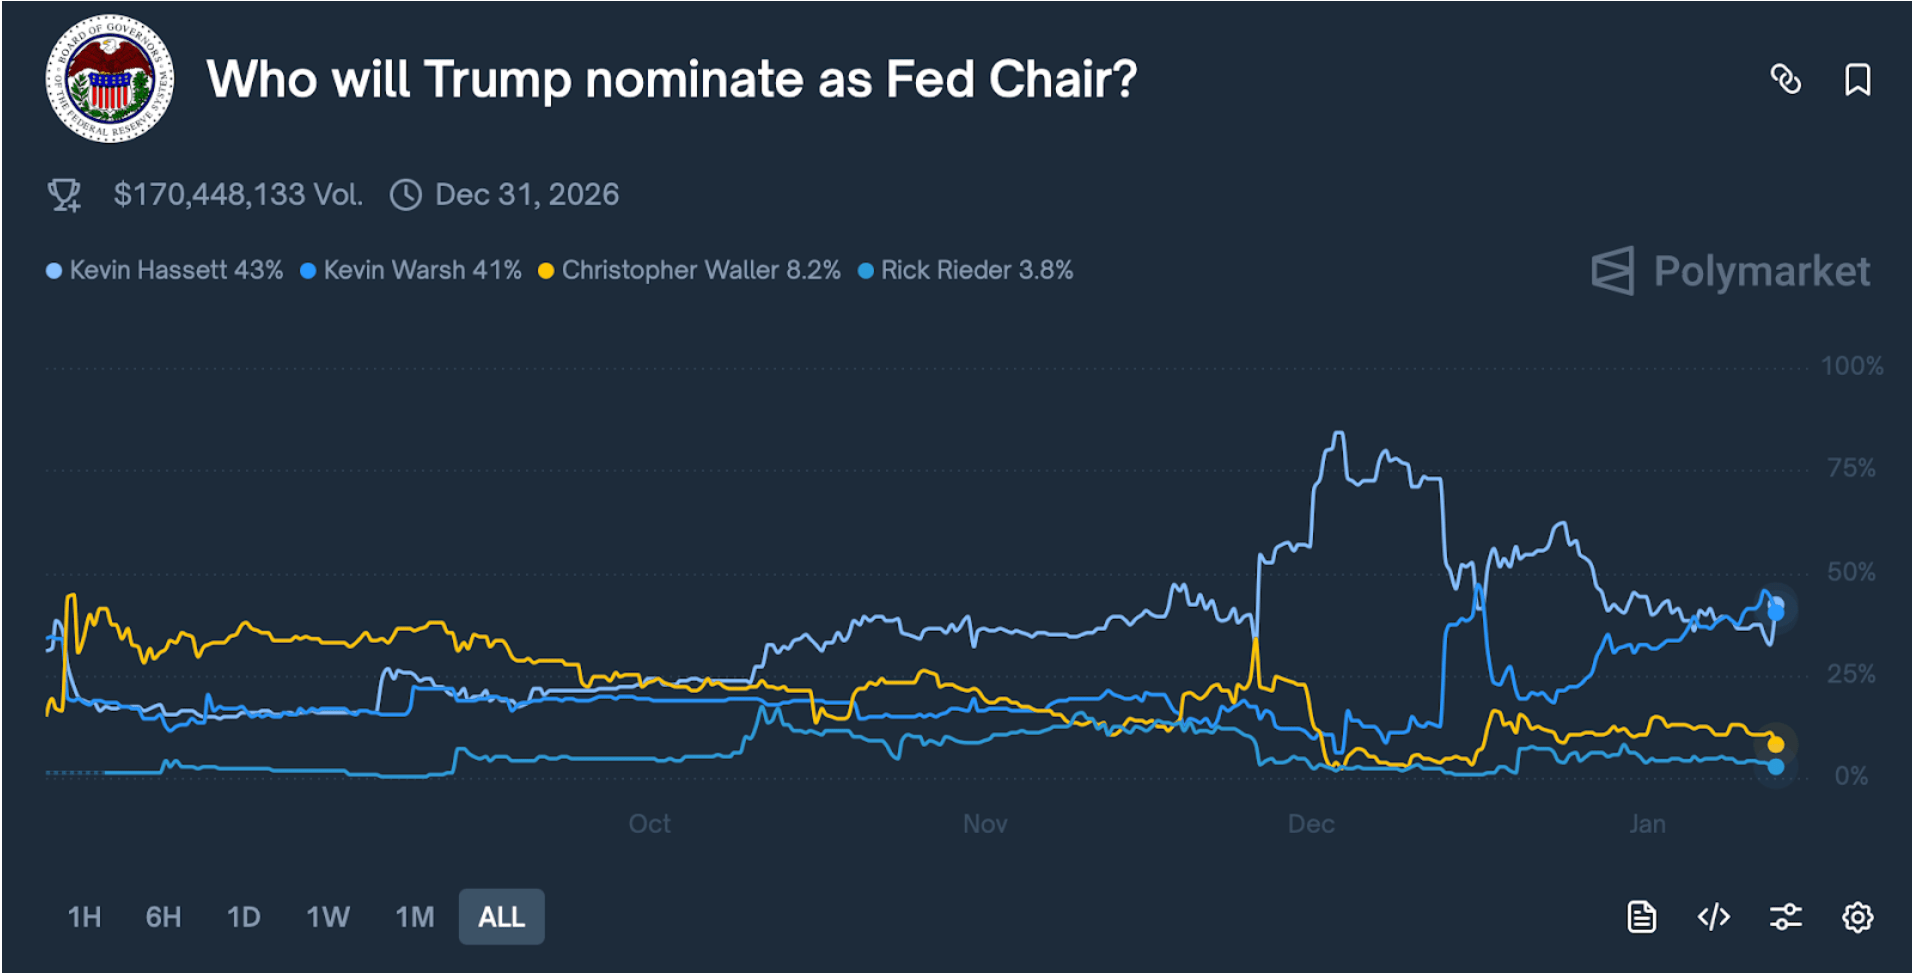
Task: Select the ALL time range
Action: [501, 916]
